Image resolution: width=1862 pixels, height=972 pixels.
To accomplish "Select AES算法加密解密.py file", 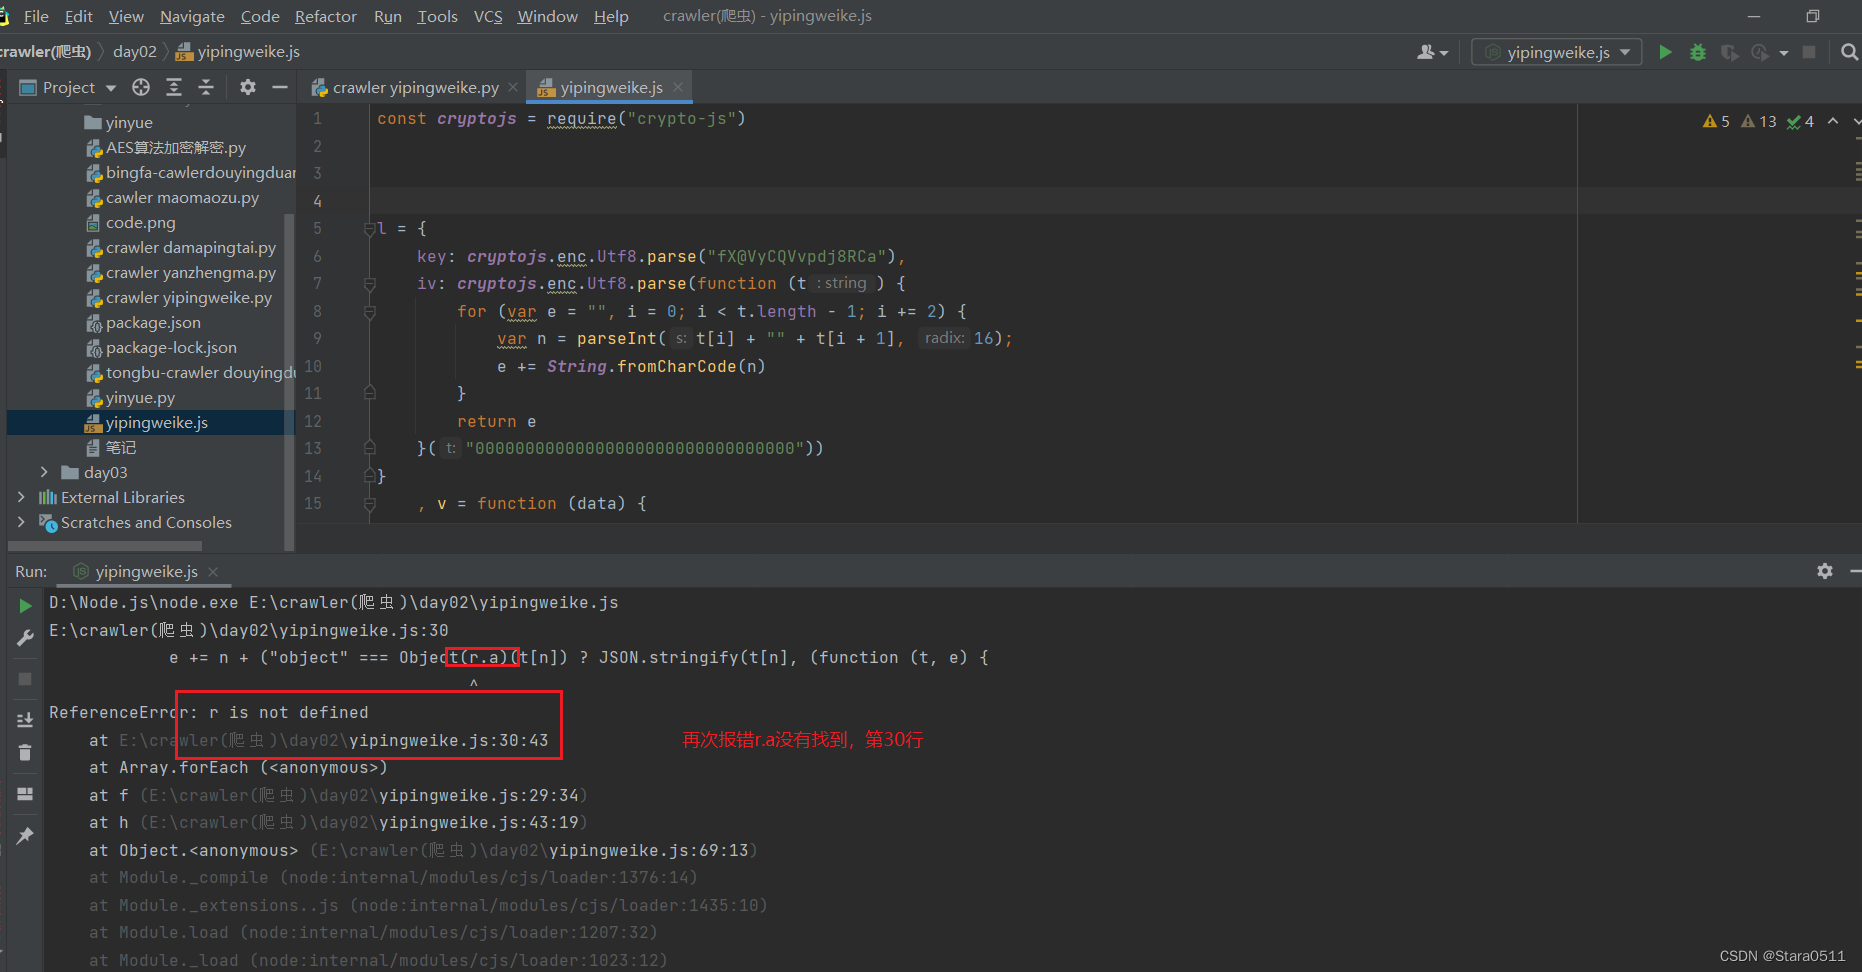I will click(x=166, y=147).
